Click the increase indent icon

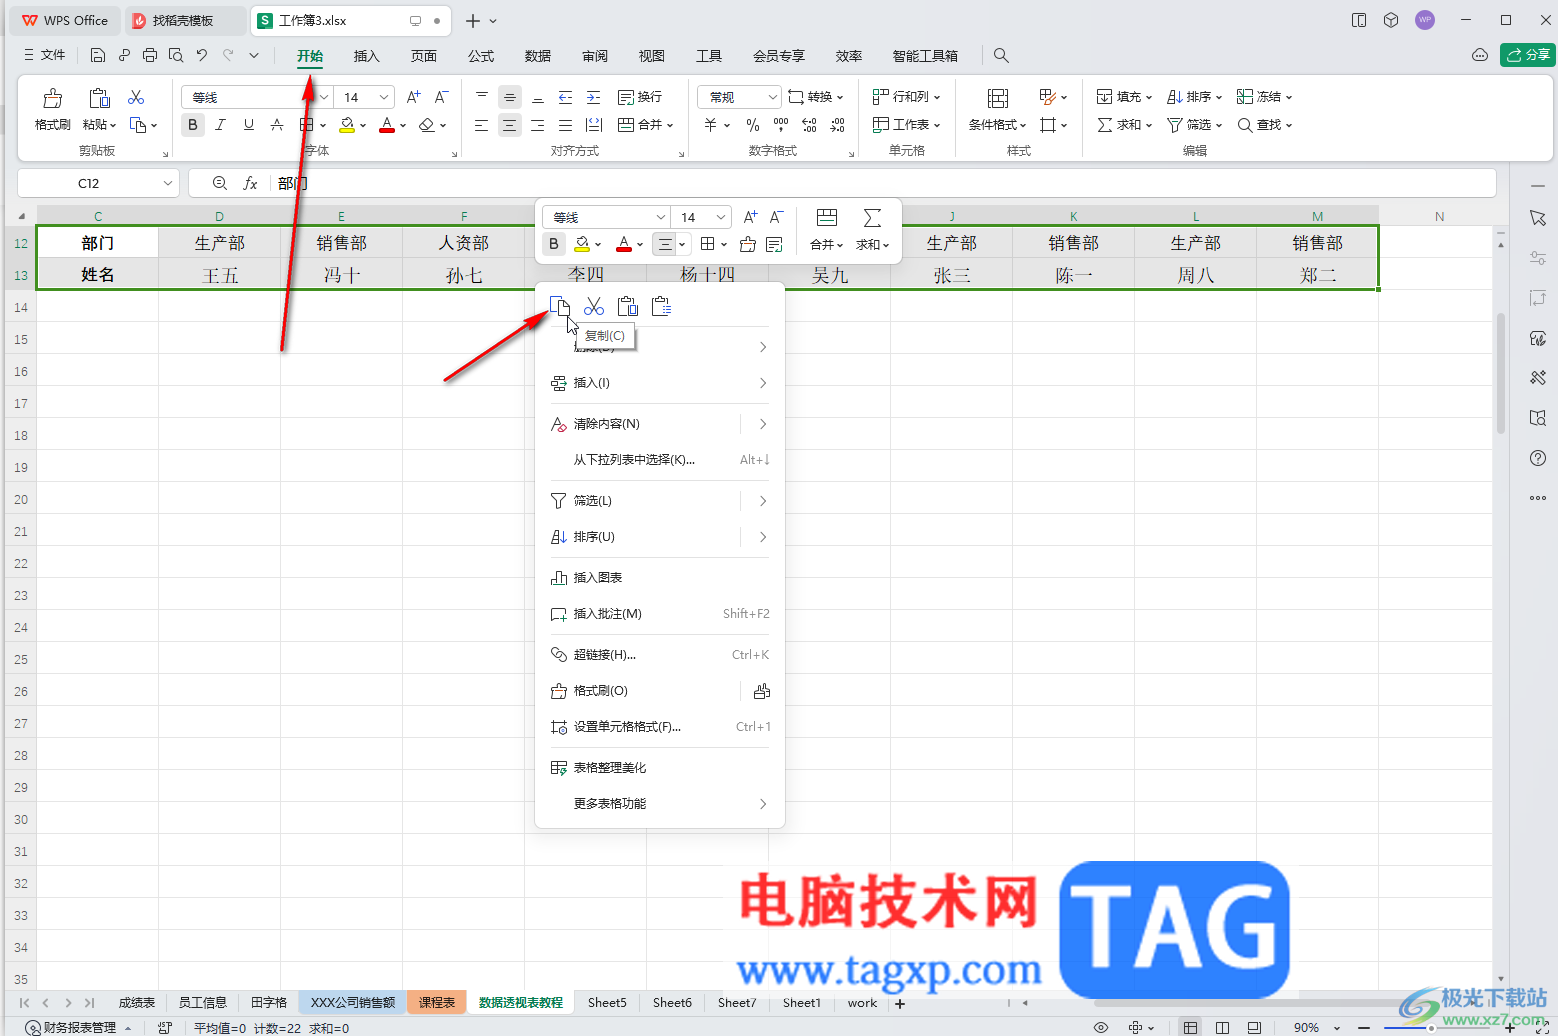[594, 97]
